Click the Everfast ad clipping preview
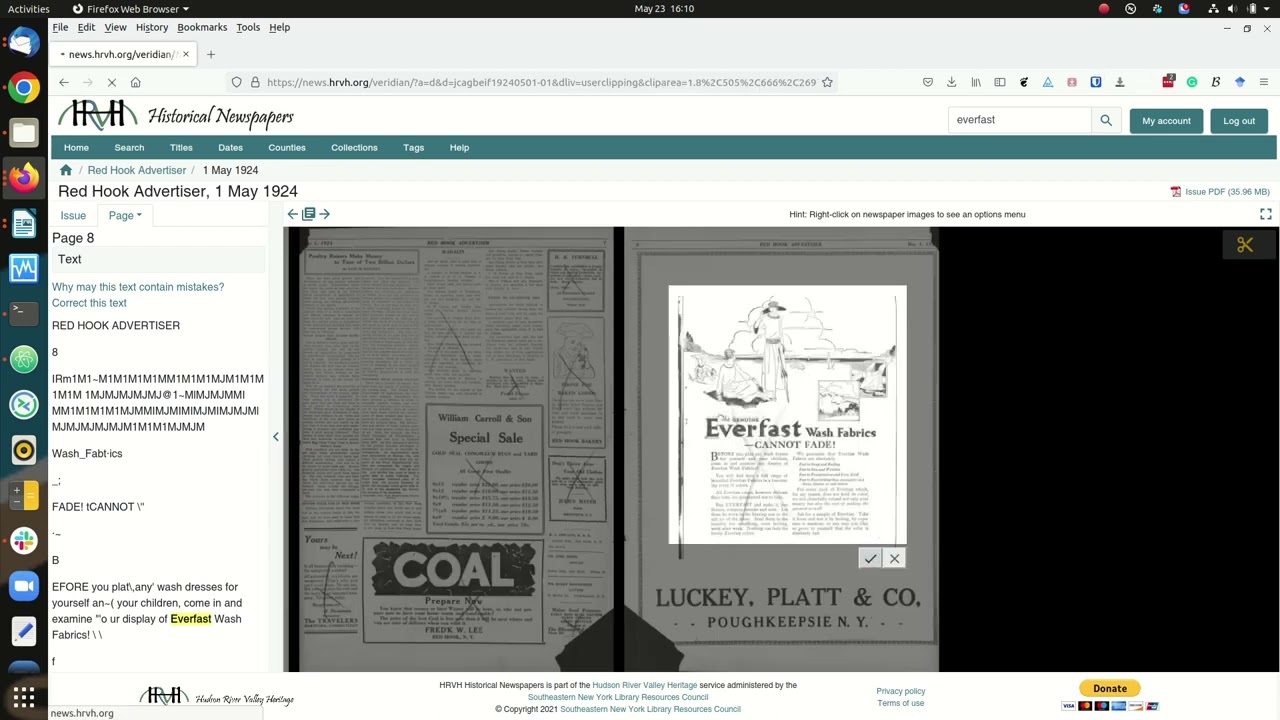 click(x=787, y=415)
